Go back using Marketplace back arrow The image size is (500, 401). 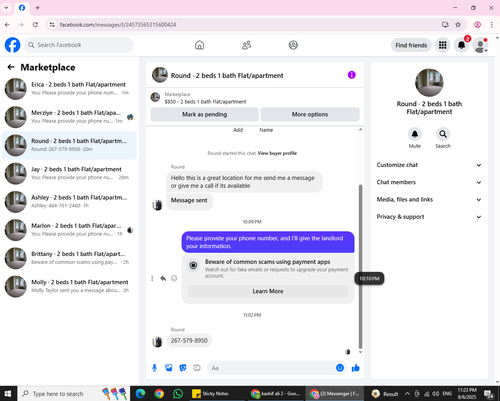coord(11,67)
